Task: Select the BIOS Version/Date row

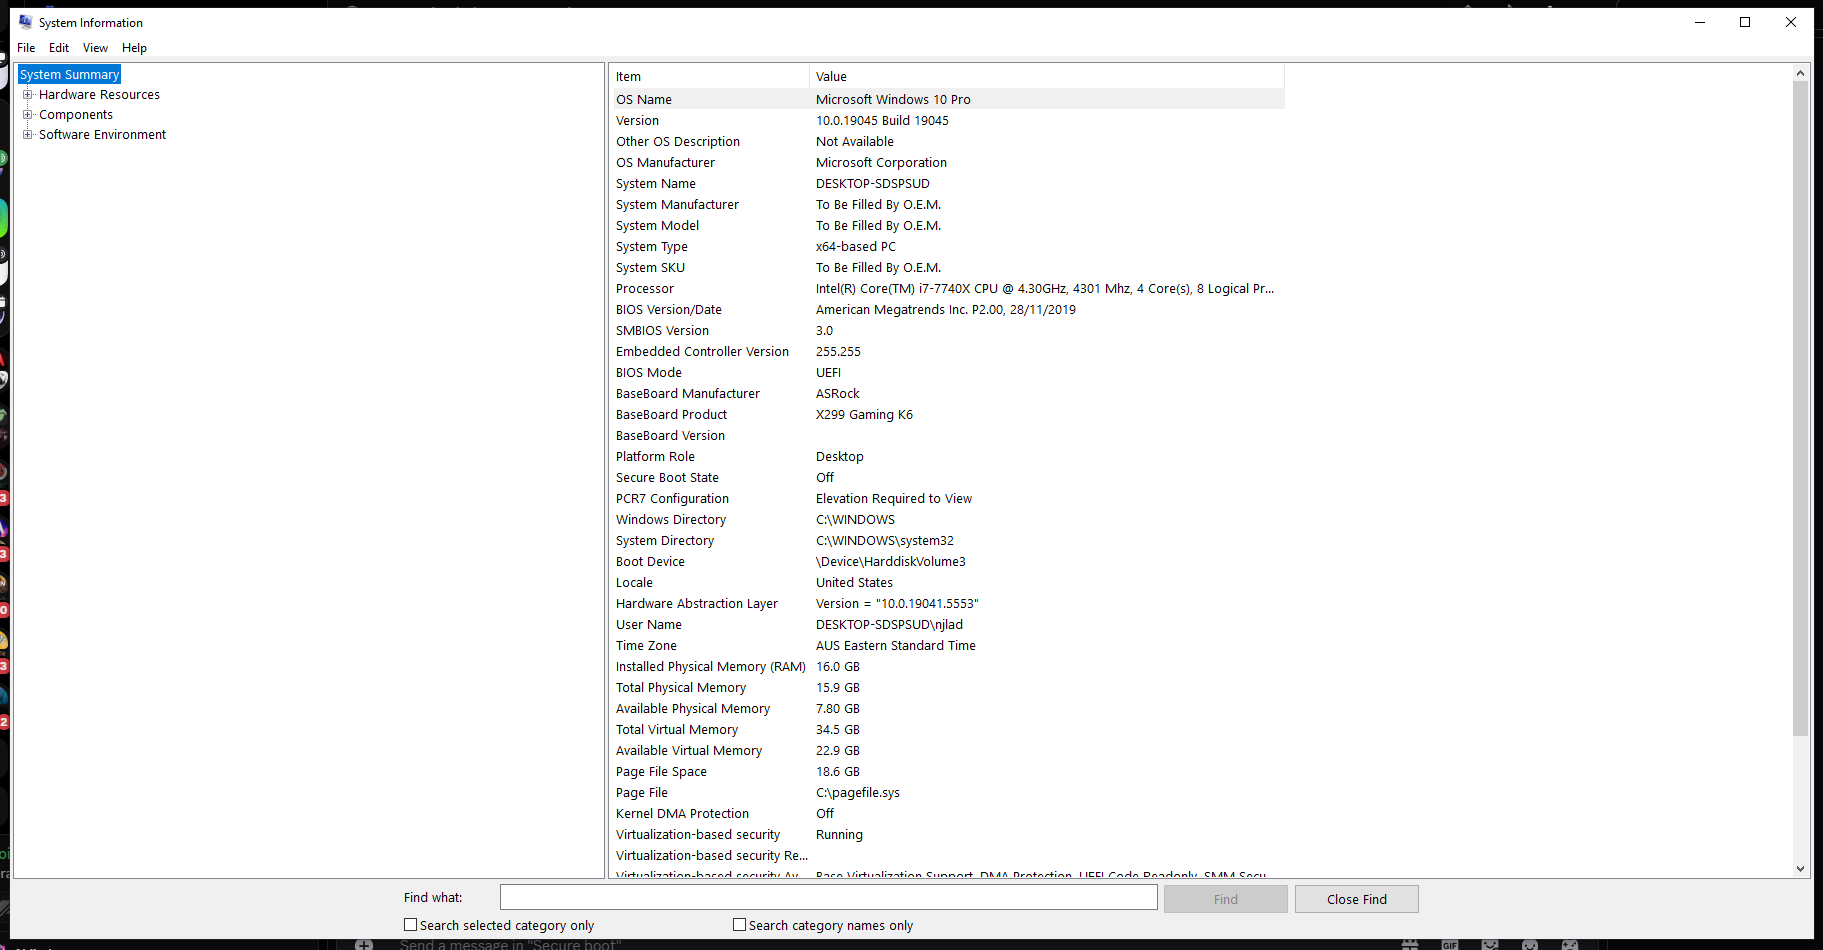Action: 949,310
